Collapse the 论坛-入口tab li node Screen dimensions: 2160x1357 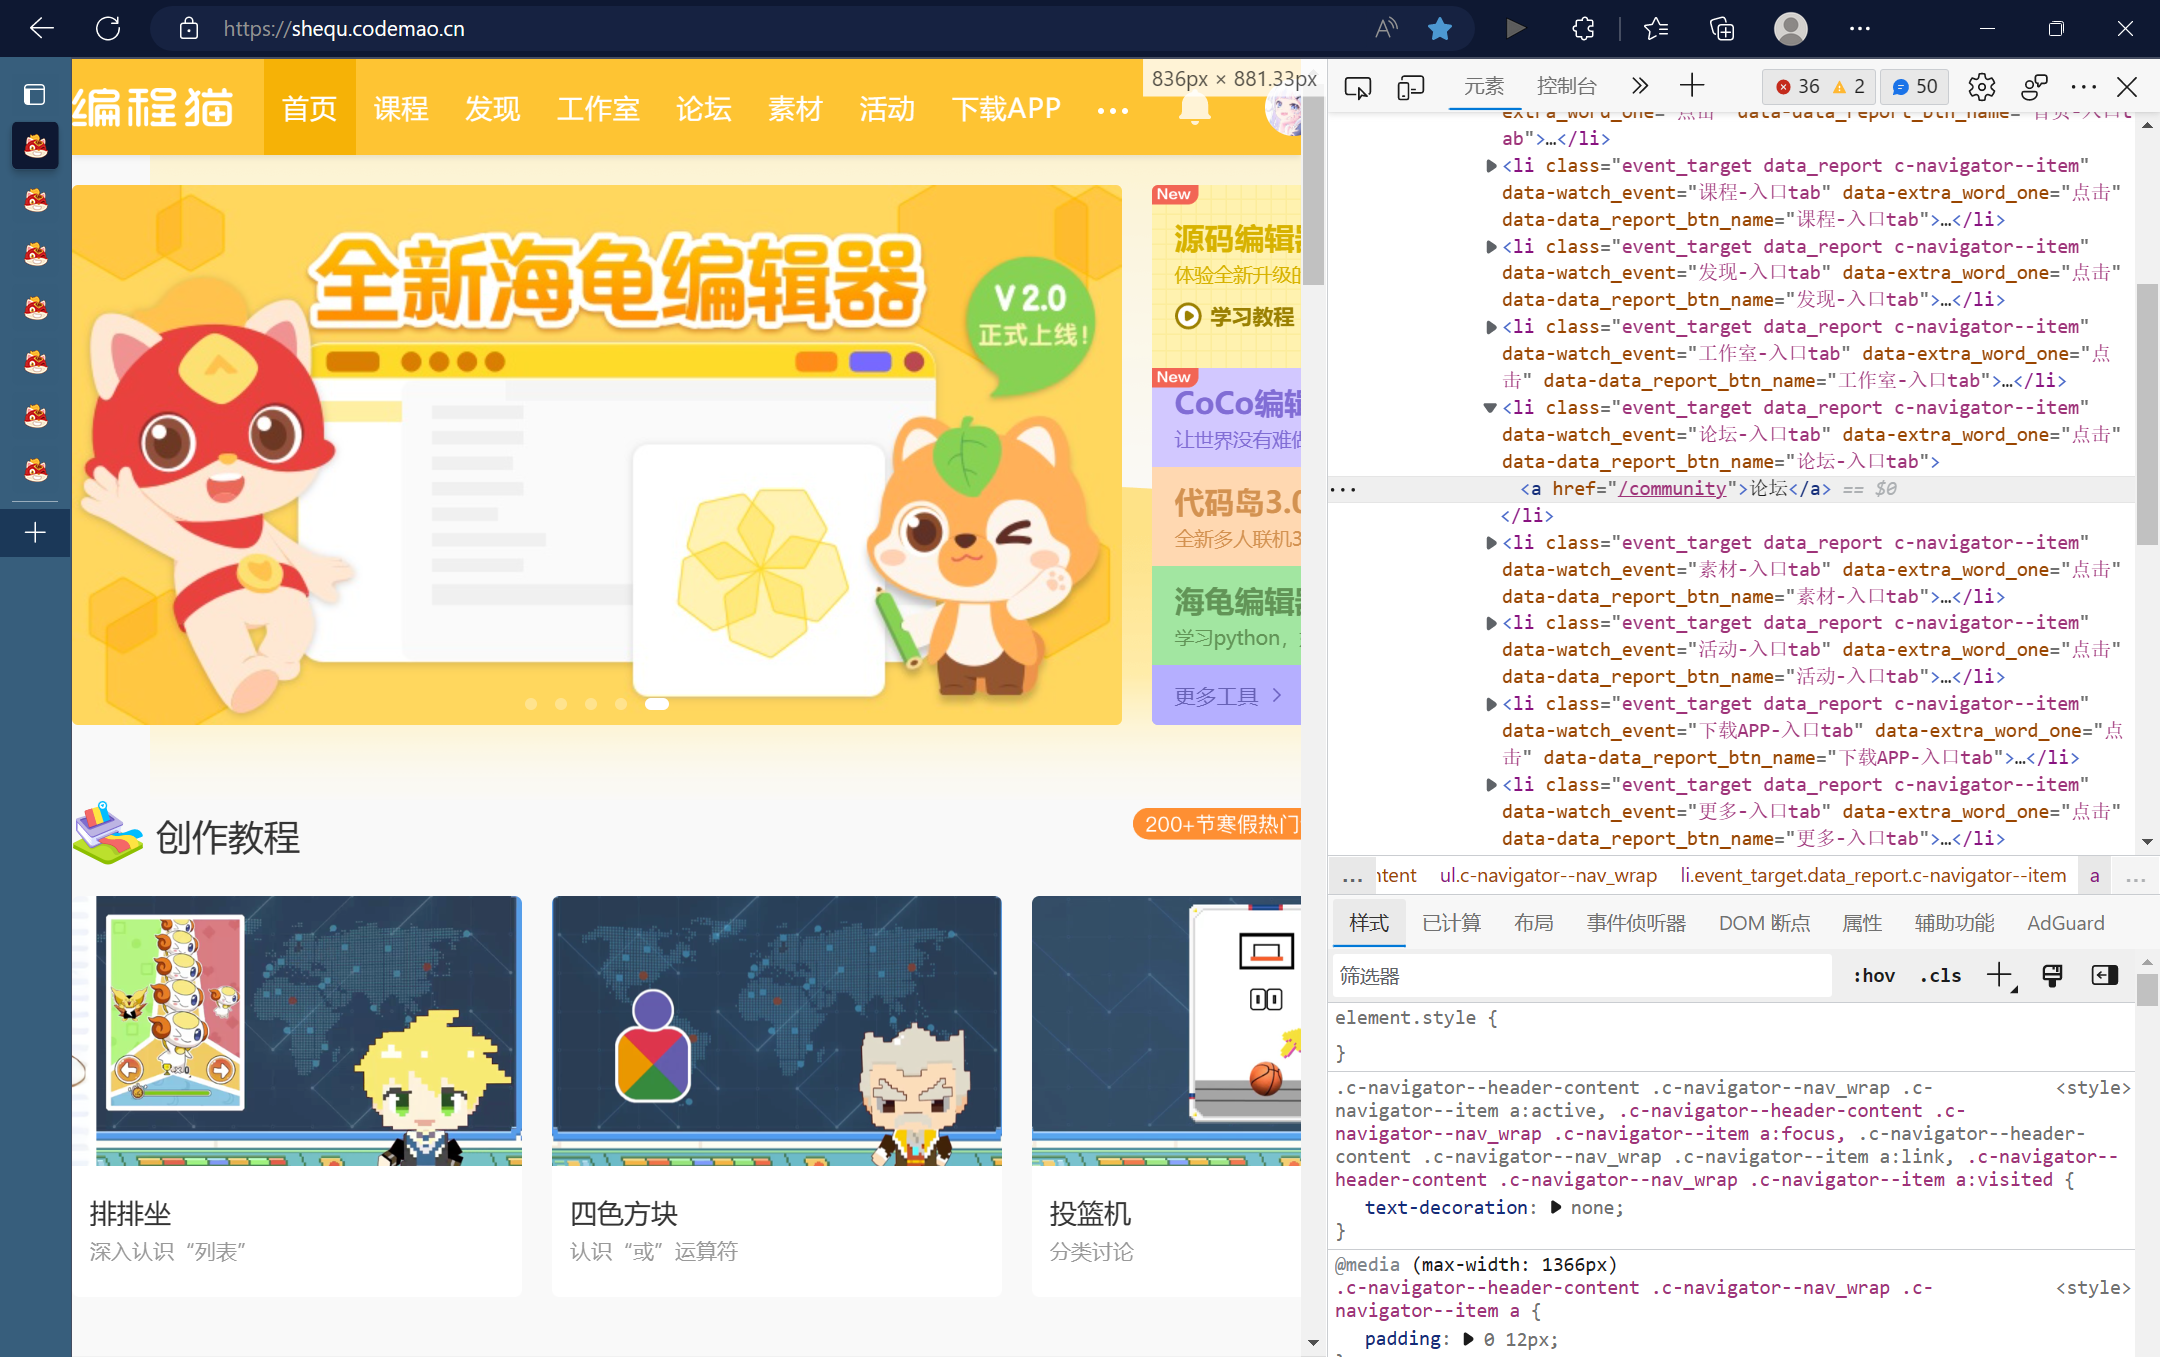tap(1491, 408)
